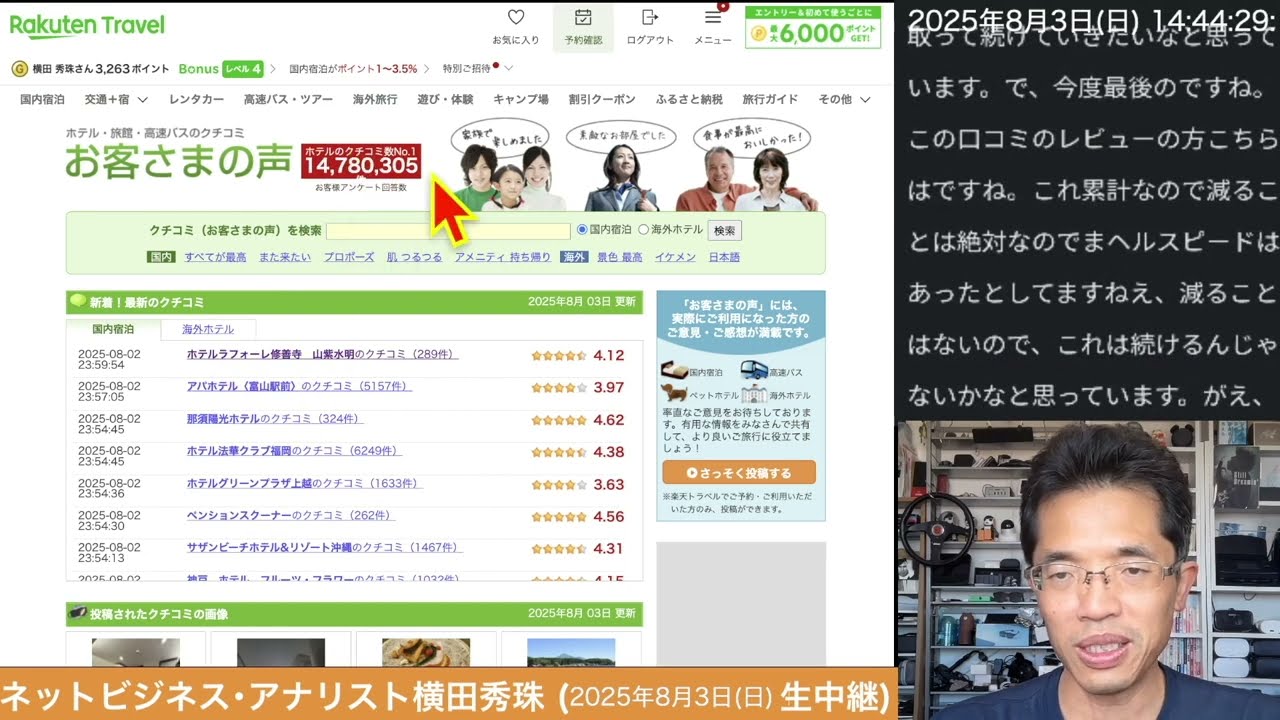Click the 海外ホテル building icon in sidebar

click(754, 394)
